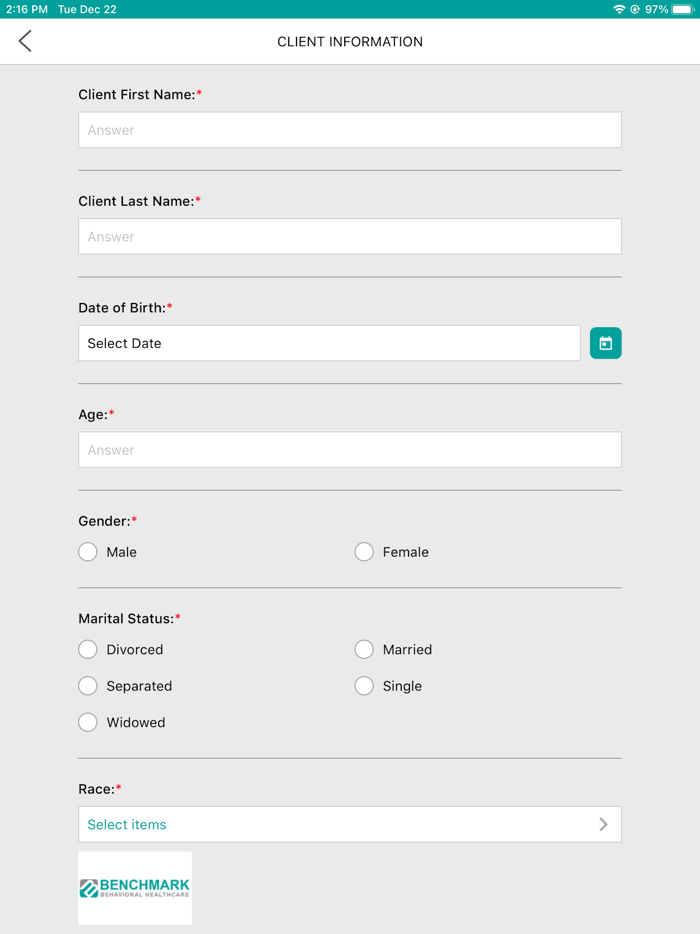This screenshot has height=934, width=700.
Task: Click the teal calendar button beside Select Date
Action: [605, 342]
